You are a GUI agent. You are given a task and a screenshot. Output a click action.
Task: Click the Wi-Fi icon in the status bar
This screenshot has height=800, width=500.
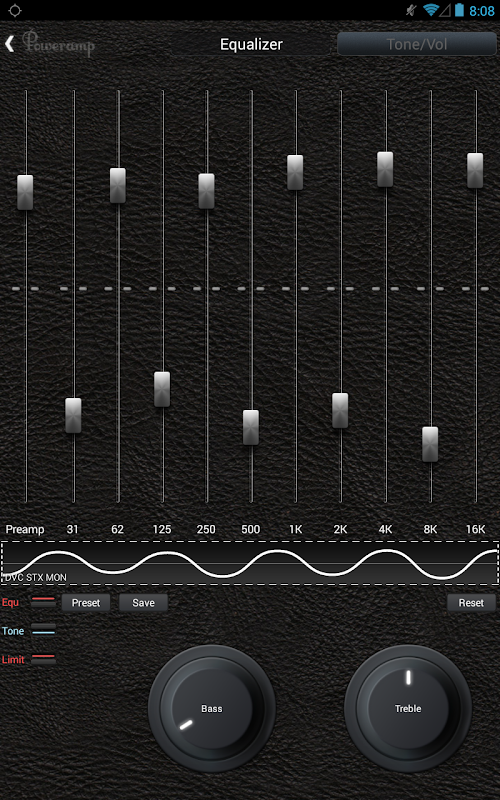click(x=430, y=10)
